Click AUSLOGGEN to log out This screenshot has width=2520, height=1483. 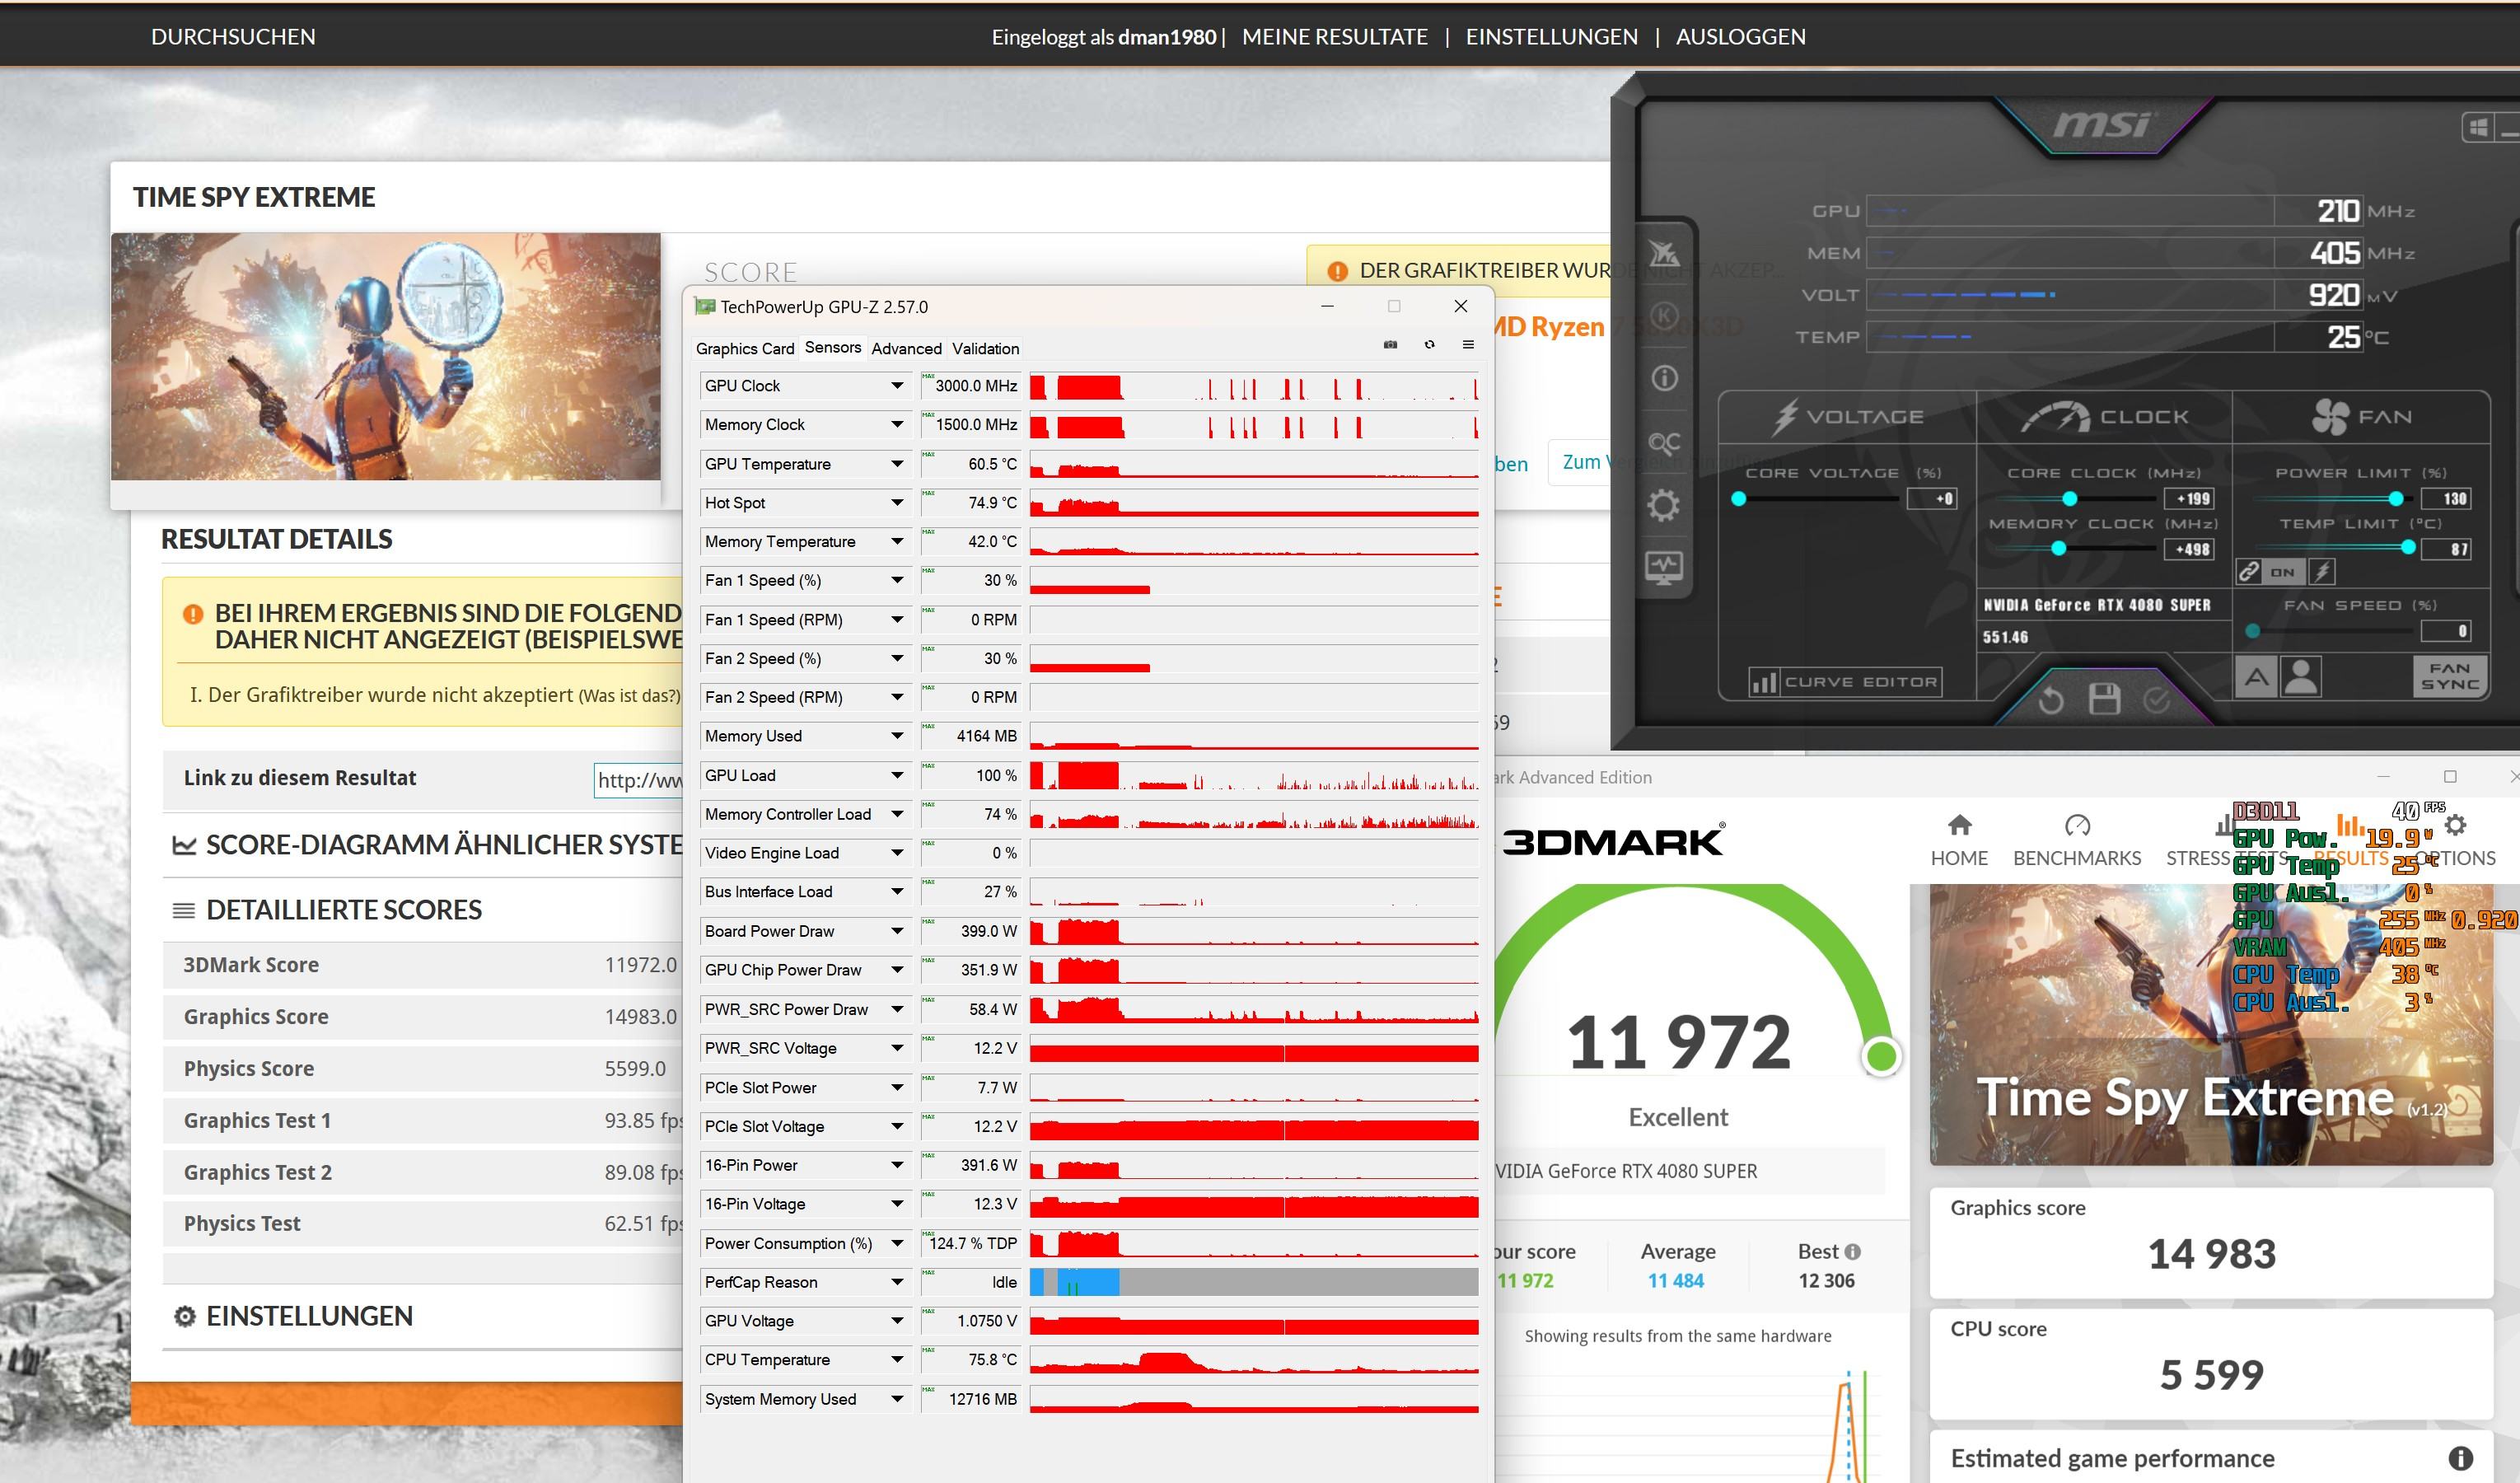click(x=1741, y=37)
